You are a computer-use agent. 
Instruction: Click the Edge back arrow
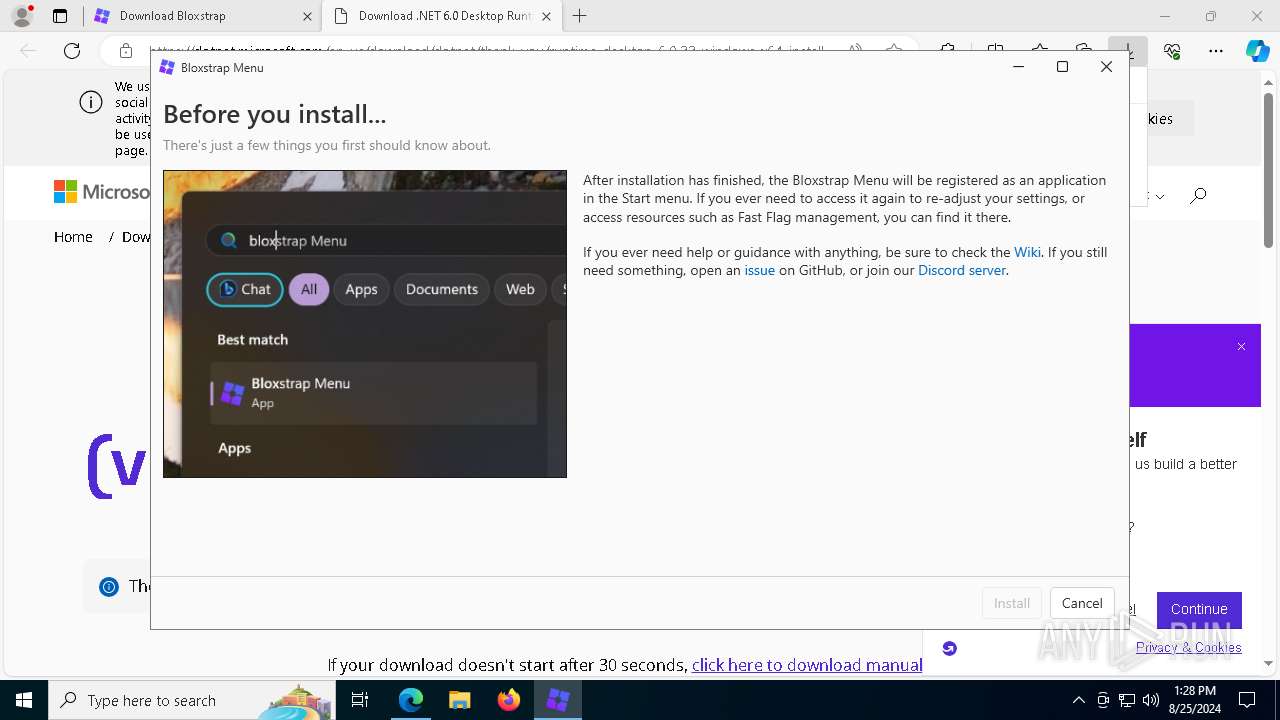(x=28, y=51)
